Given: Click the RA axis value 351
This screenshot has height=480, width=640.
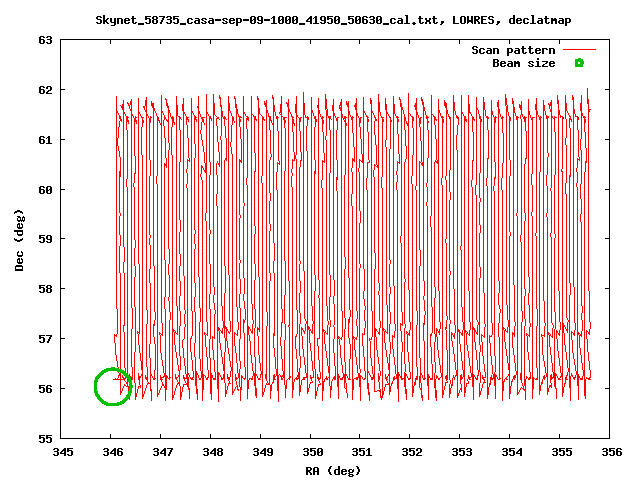Looking at the screenshot, I should 362,452.
